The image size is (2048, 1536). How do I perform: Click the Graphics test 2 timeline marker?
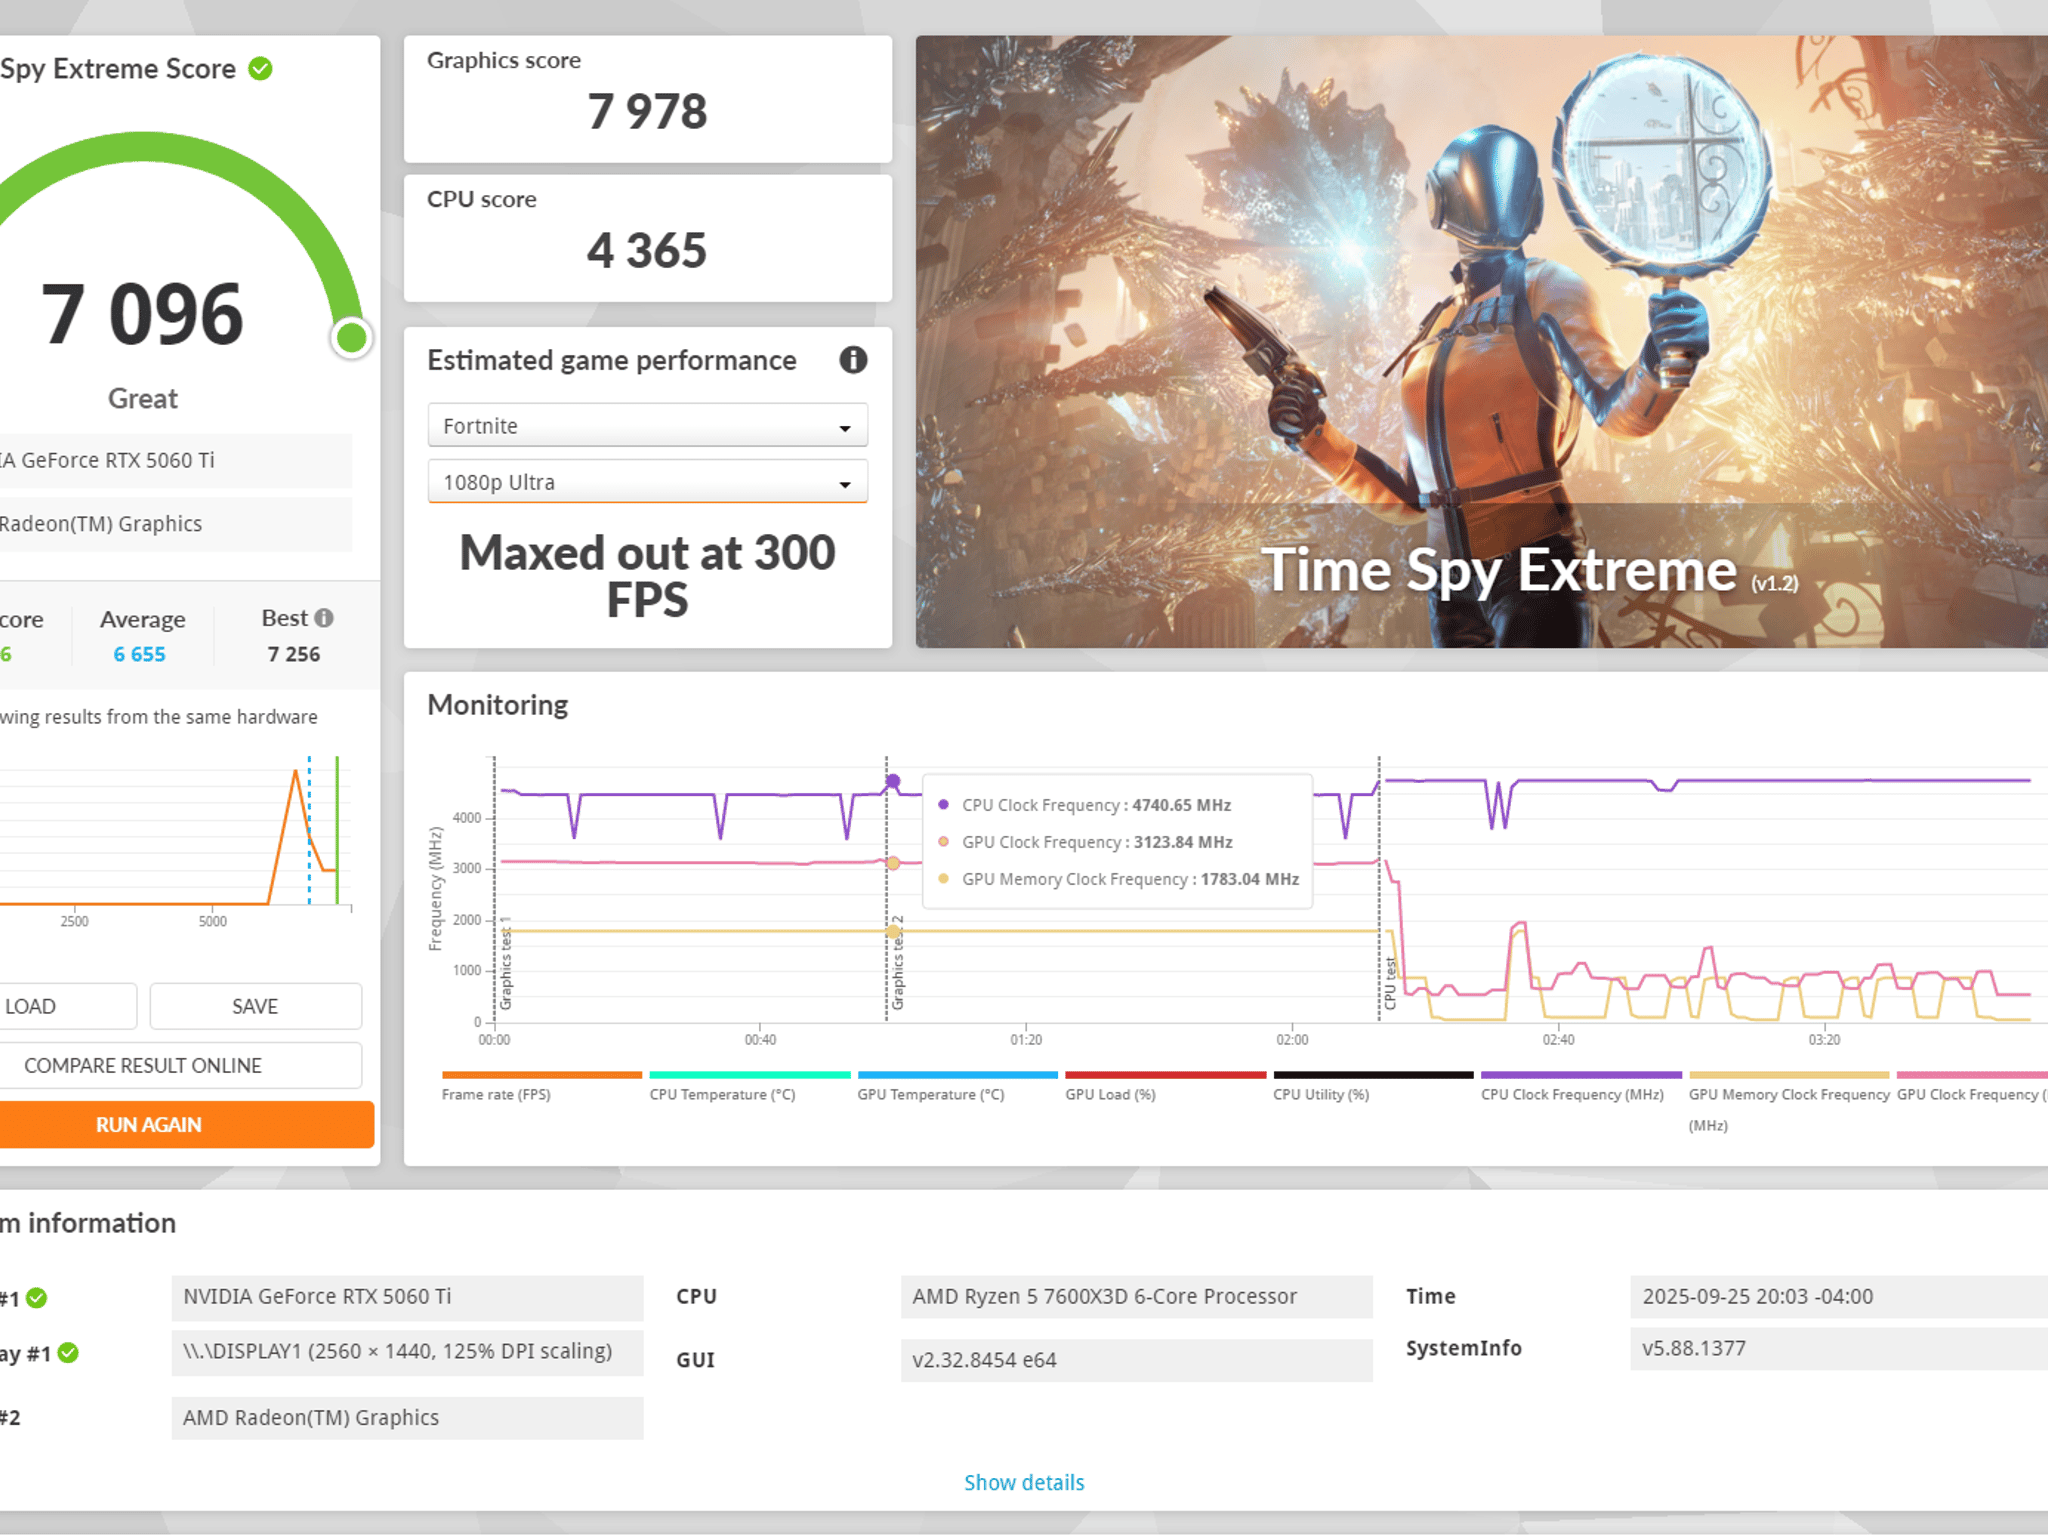pyautogui.click(x=897, y=962)
